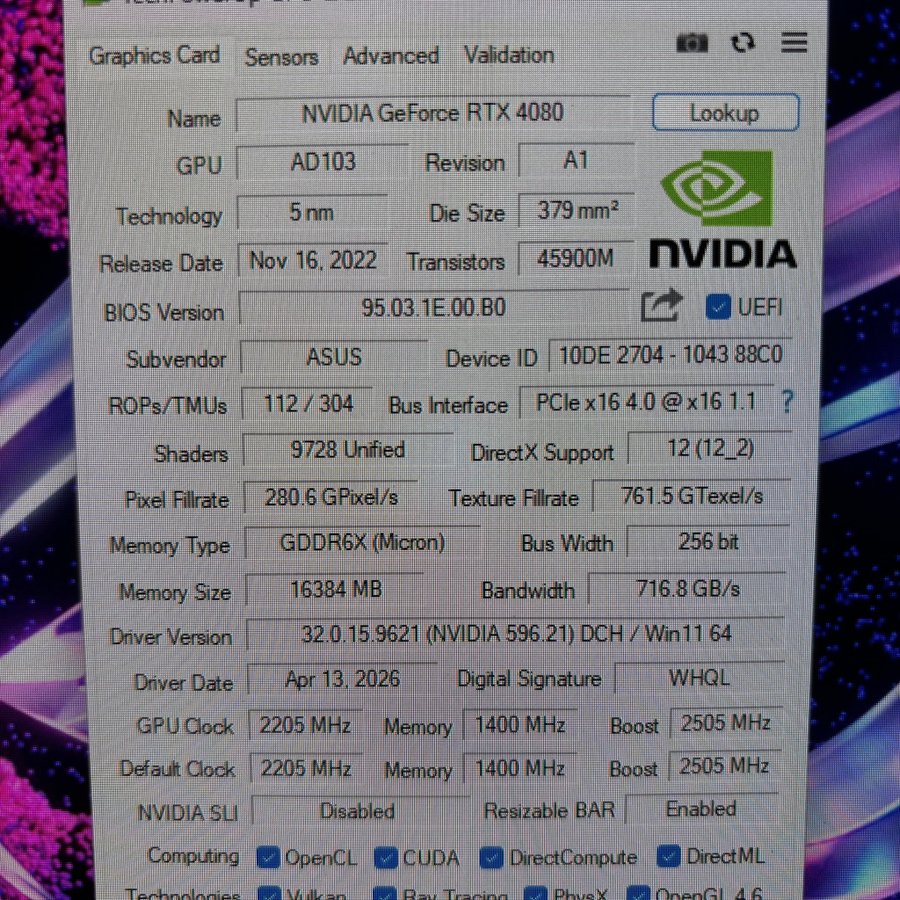The height and width of the screenshot is (900, 900).
Task: Toggle the DirectML checkbox
Action: pos(669,857)
